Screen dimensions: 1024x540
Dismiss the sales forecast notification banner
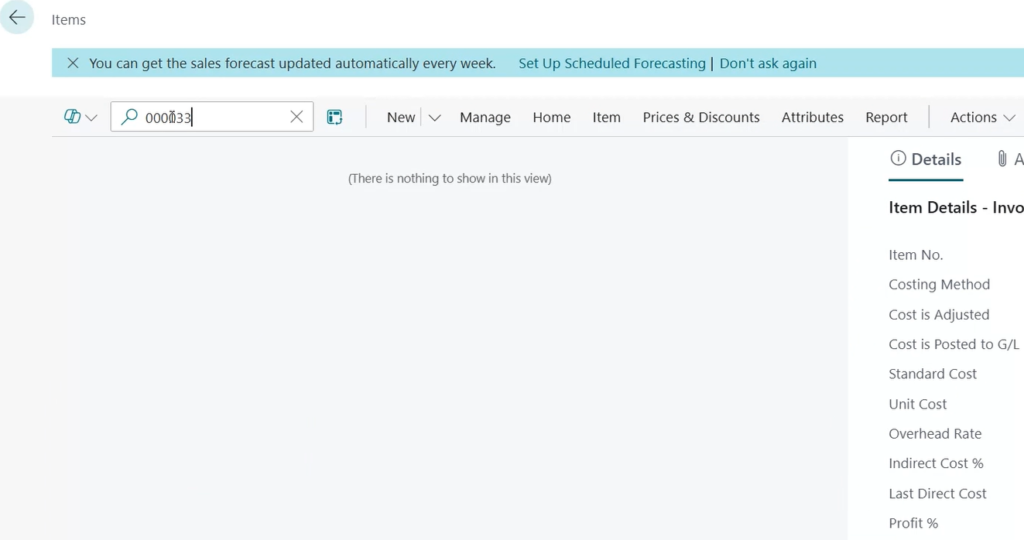(x=72, y=63)
